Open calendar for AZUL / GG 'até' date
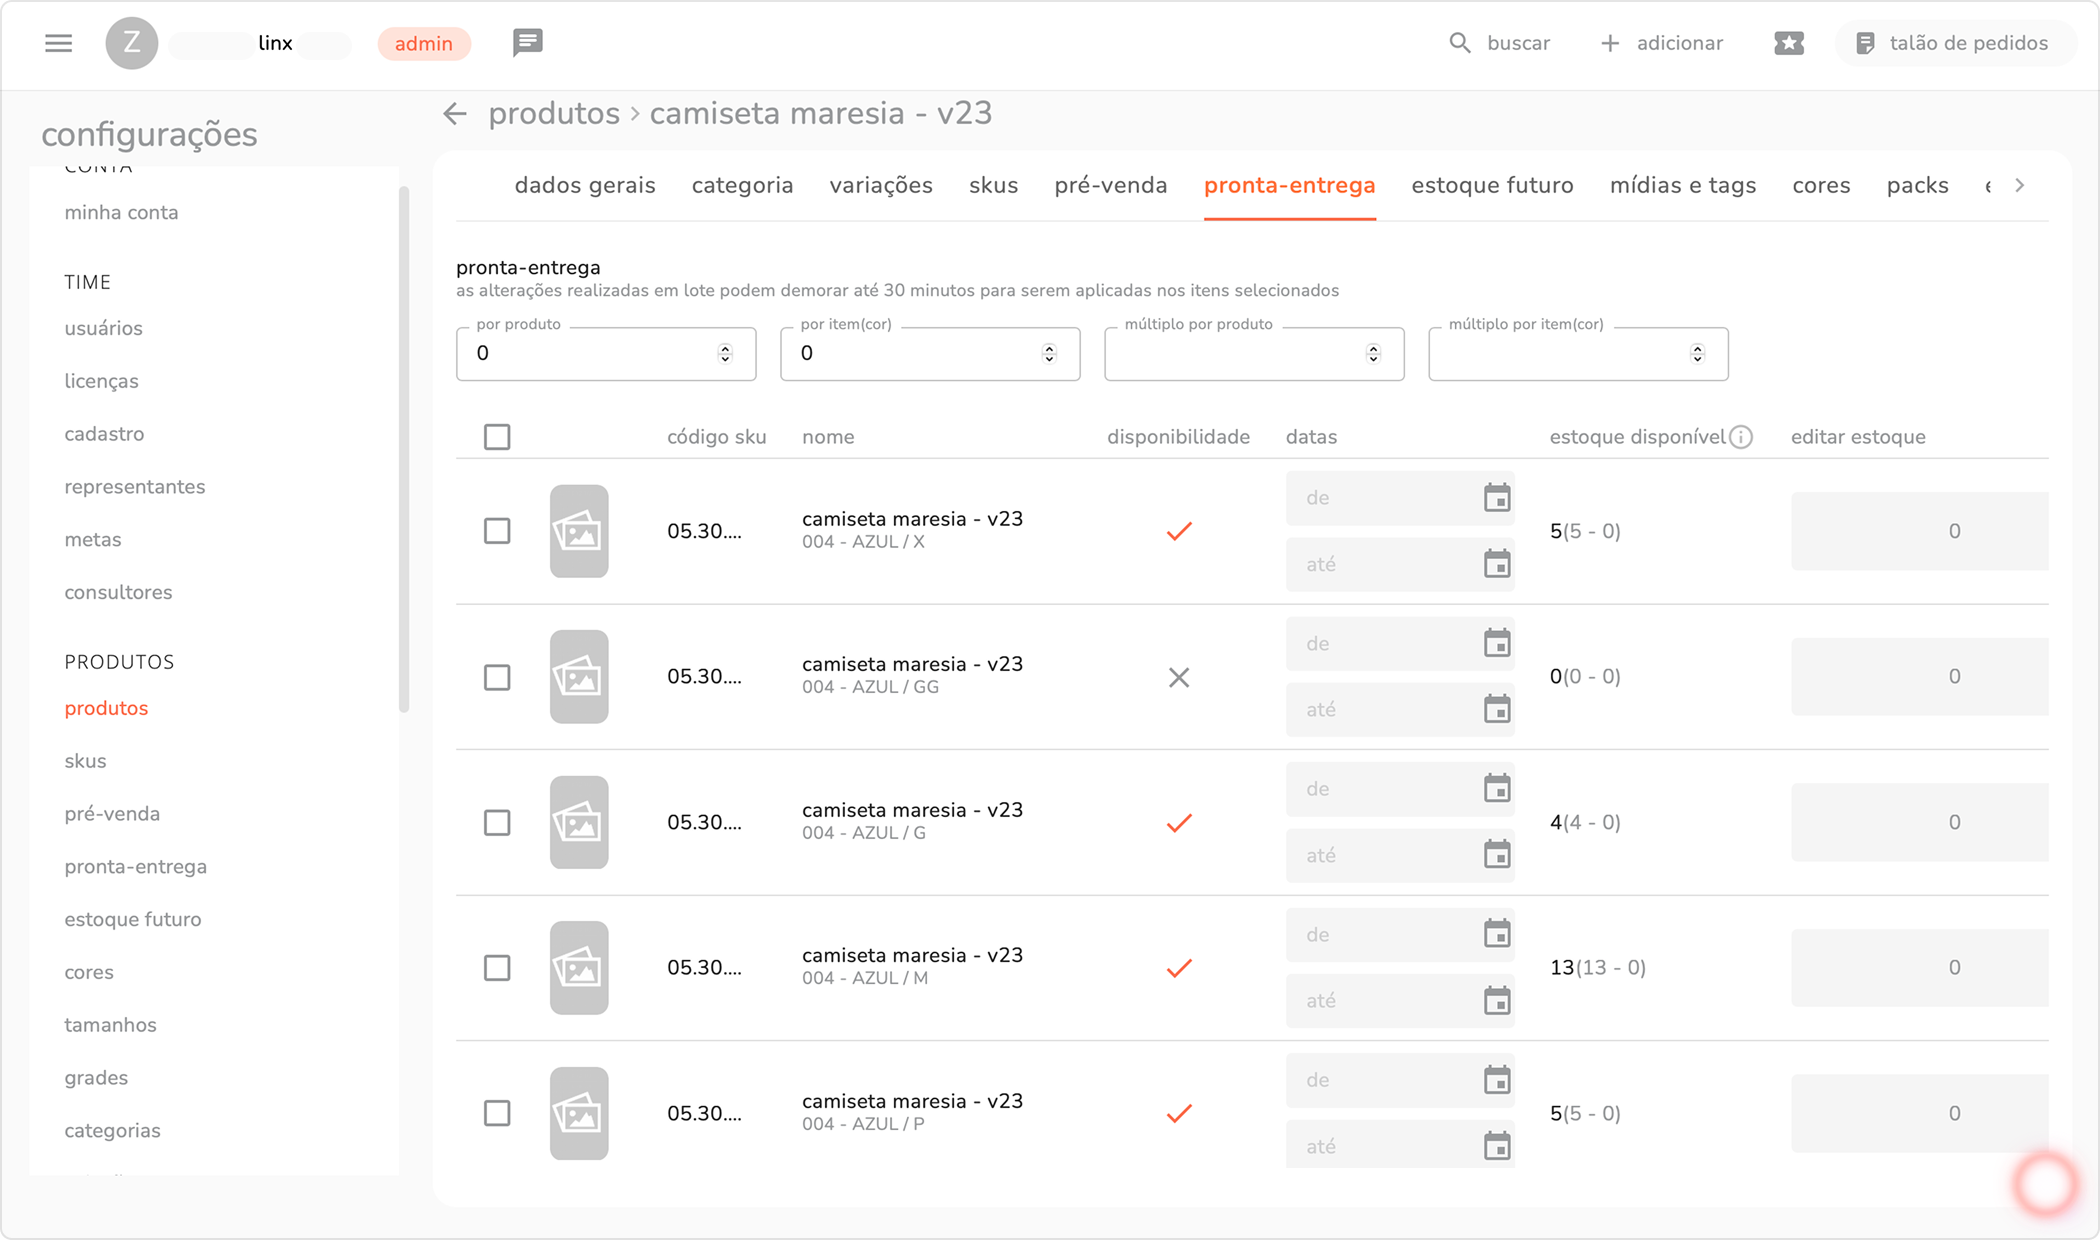This screenshot has height=1240, width=2100. click(x=1496, y=710)
